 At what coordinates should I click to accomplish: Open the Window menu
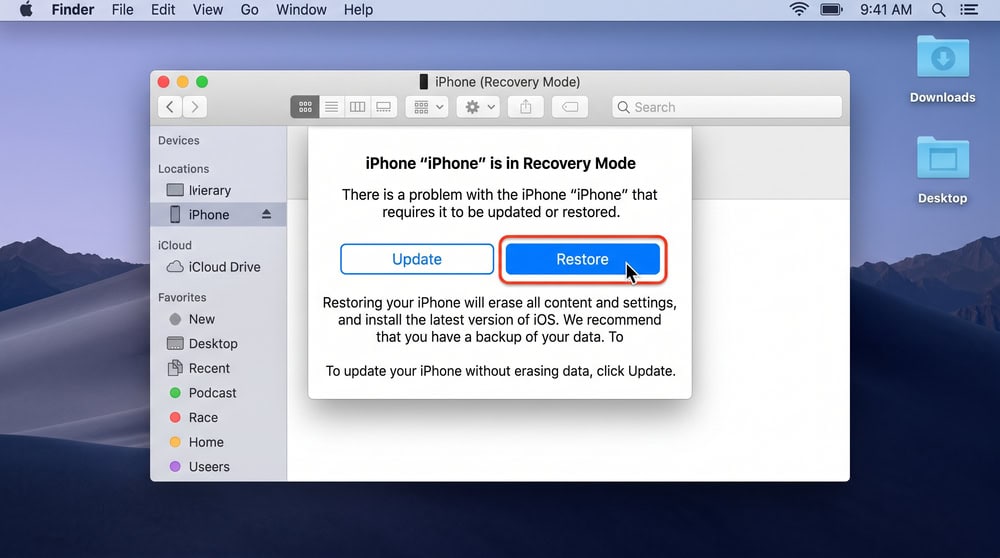point(301,10)
